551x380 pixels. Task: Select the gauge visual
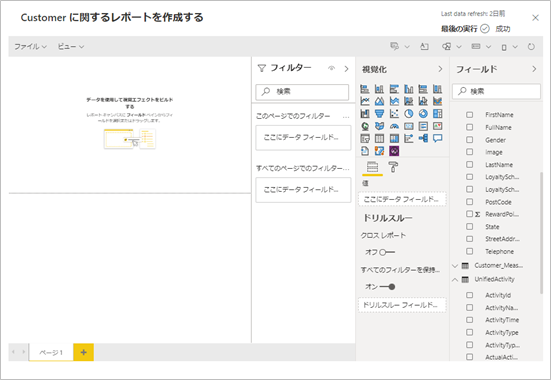(x=394, y=126)
